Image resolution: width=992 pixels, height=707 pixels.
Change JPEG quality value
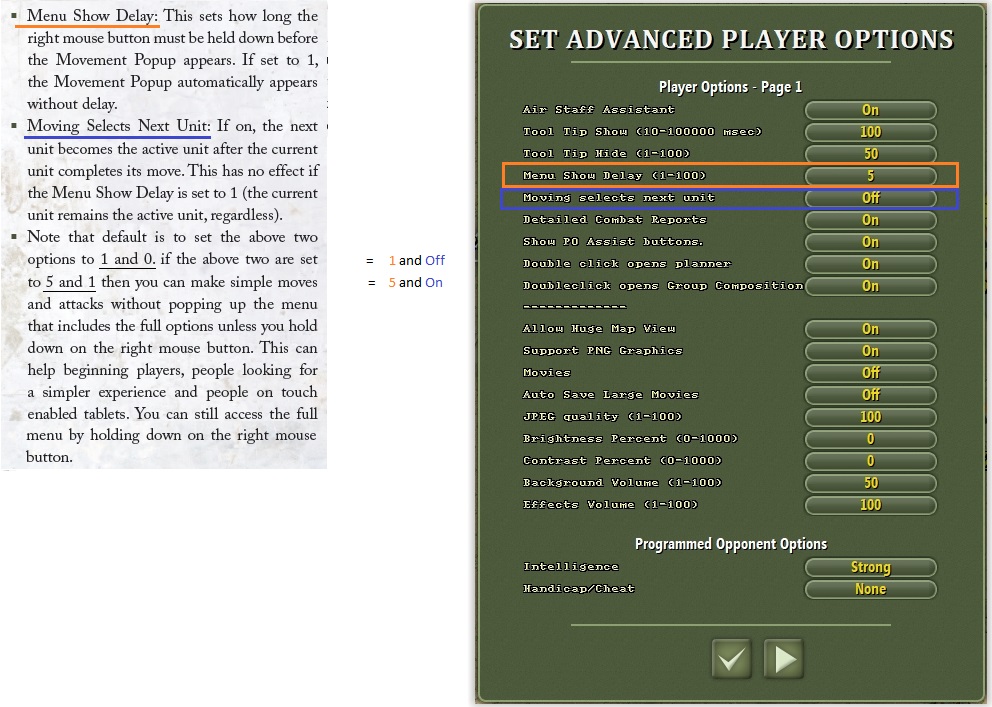871,417
